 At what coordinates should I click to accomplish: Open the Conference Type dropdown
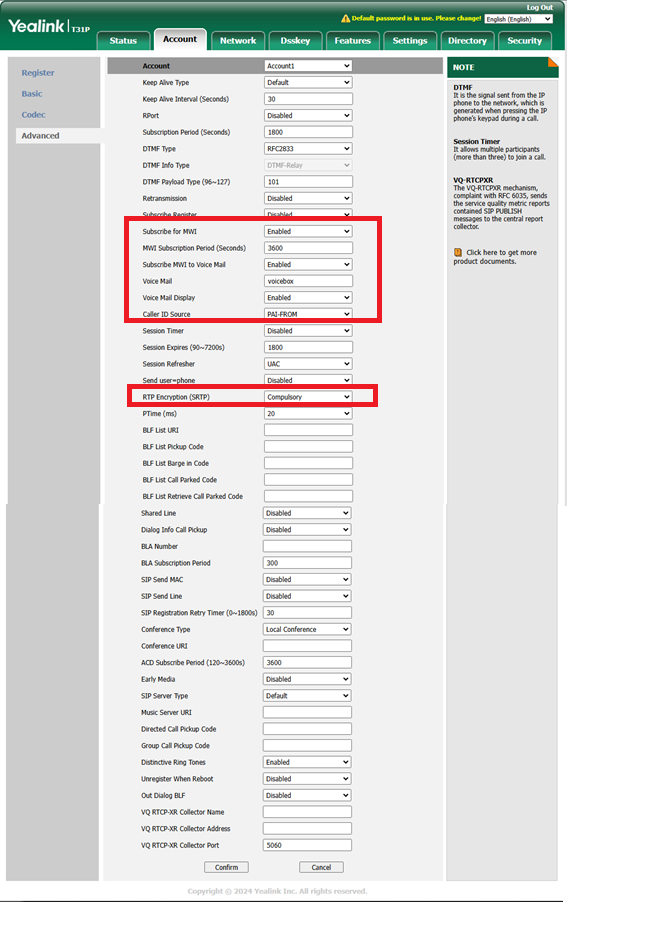pyautogui.click(x=307, y=629)
